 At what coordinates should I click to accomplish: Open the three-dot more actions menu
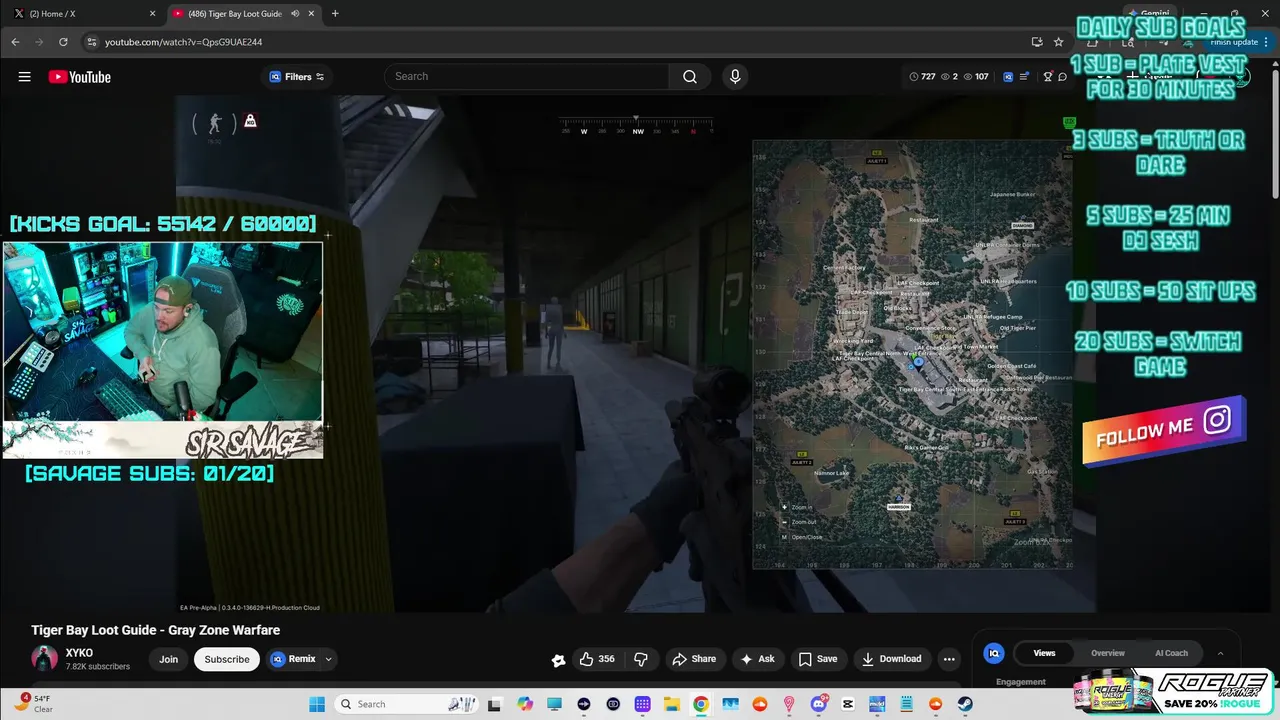pos(949,659)
